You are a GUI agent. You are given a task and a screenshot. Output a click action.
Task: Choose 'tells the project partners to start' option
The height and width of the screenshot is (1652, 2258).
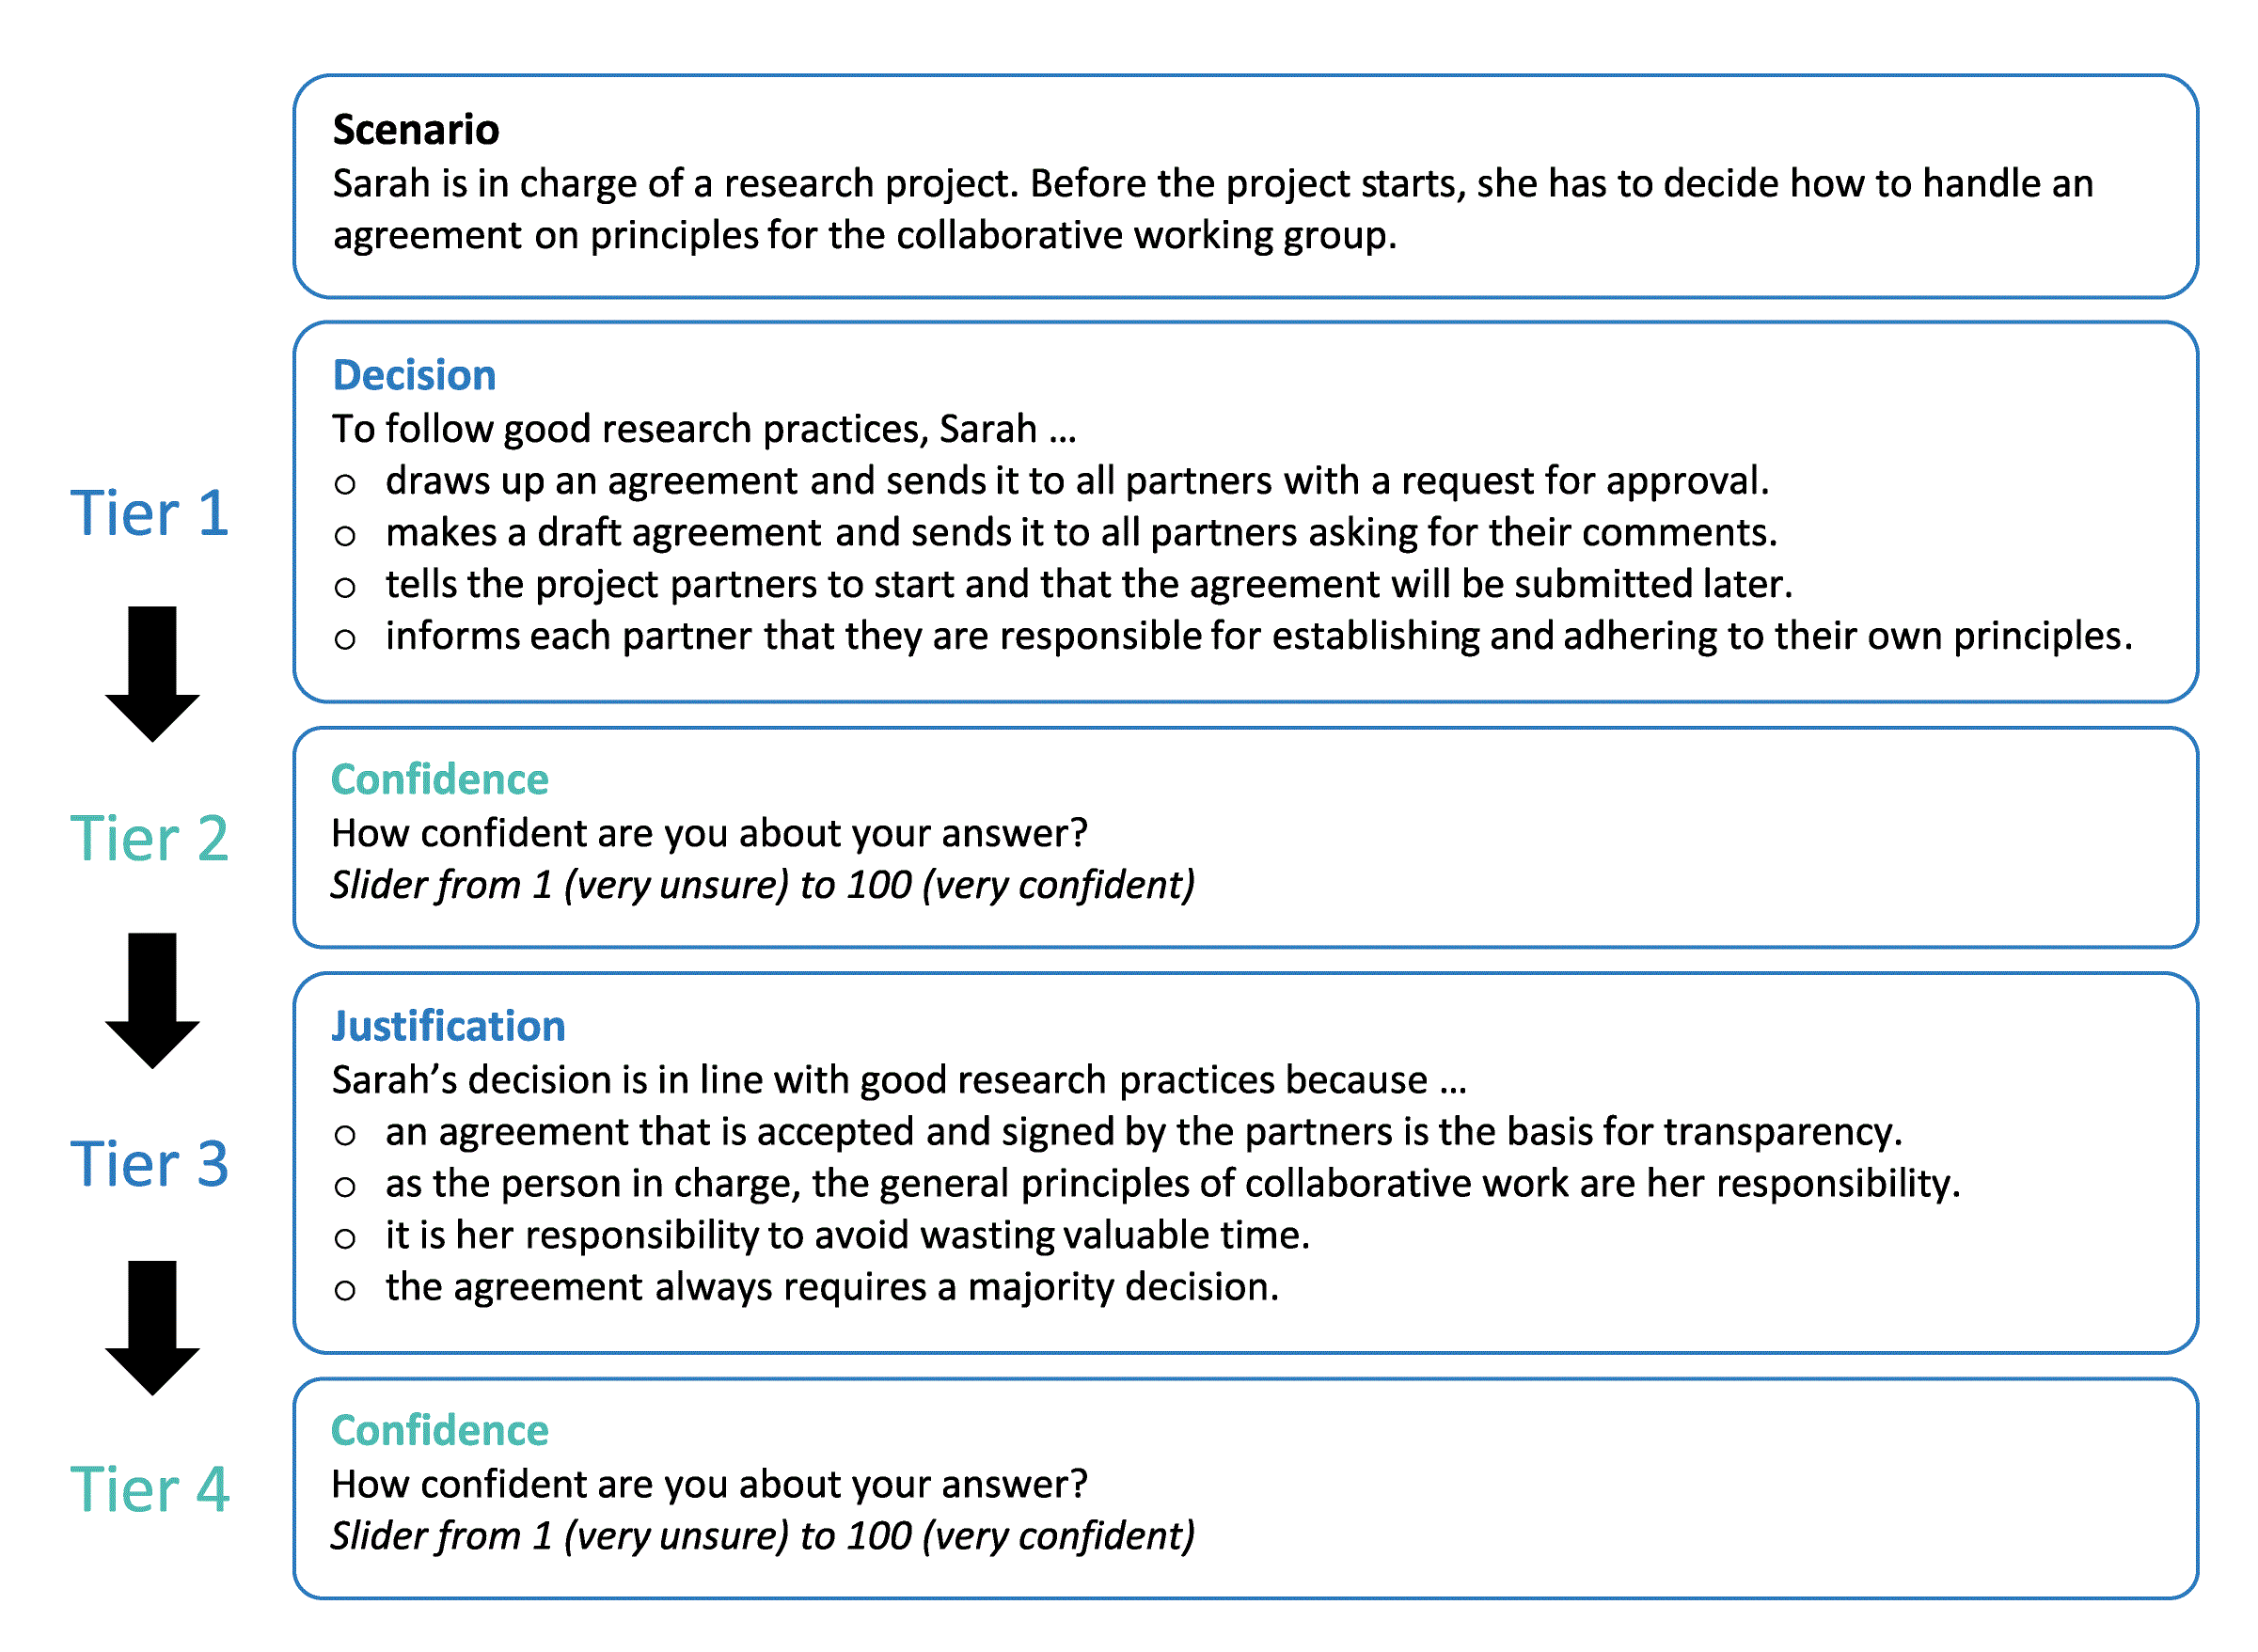tap(345, 588)
